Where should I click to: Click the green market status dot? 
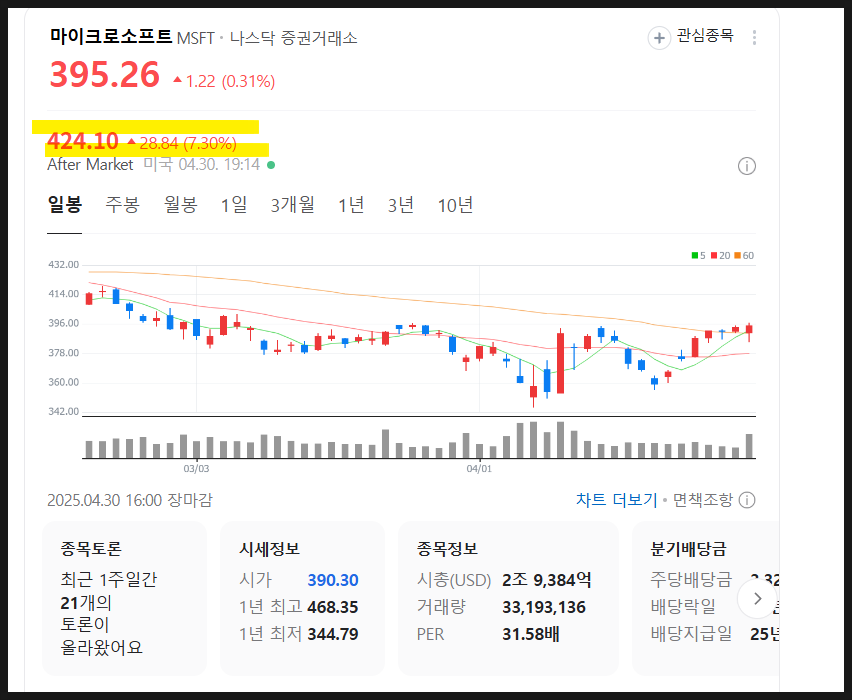coord(271,165)
